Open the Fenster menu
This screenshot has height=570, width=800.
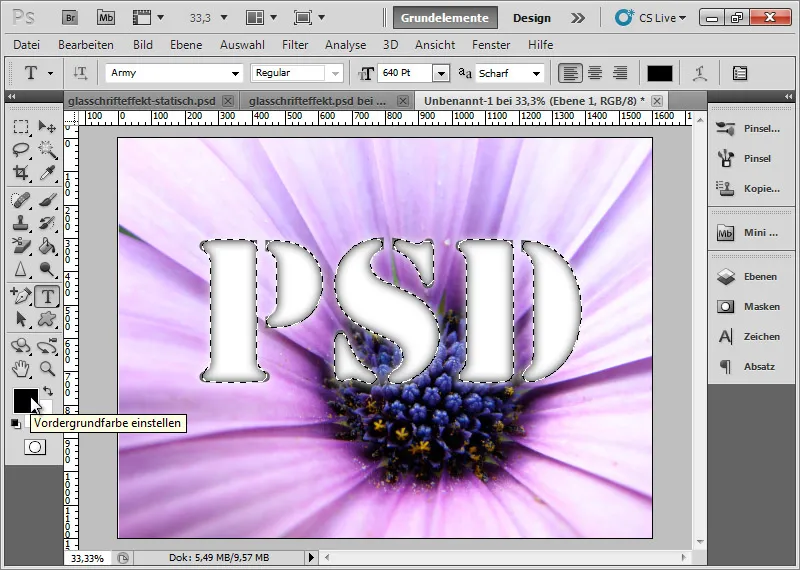pyautogui.click(x=491, y=45)
